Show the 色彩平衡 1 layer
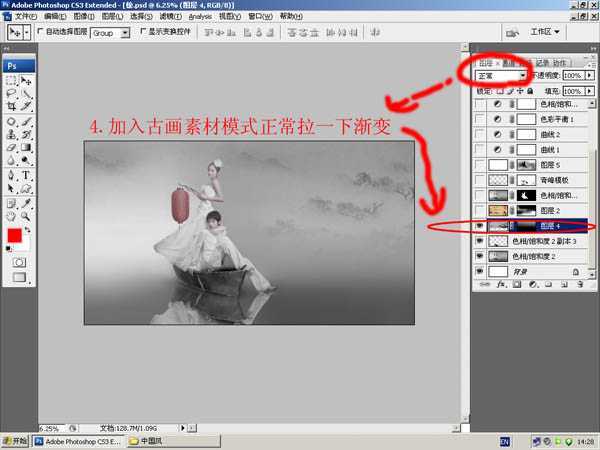 (x=479, y=119)
